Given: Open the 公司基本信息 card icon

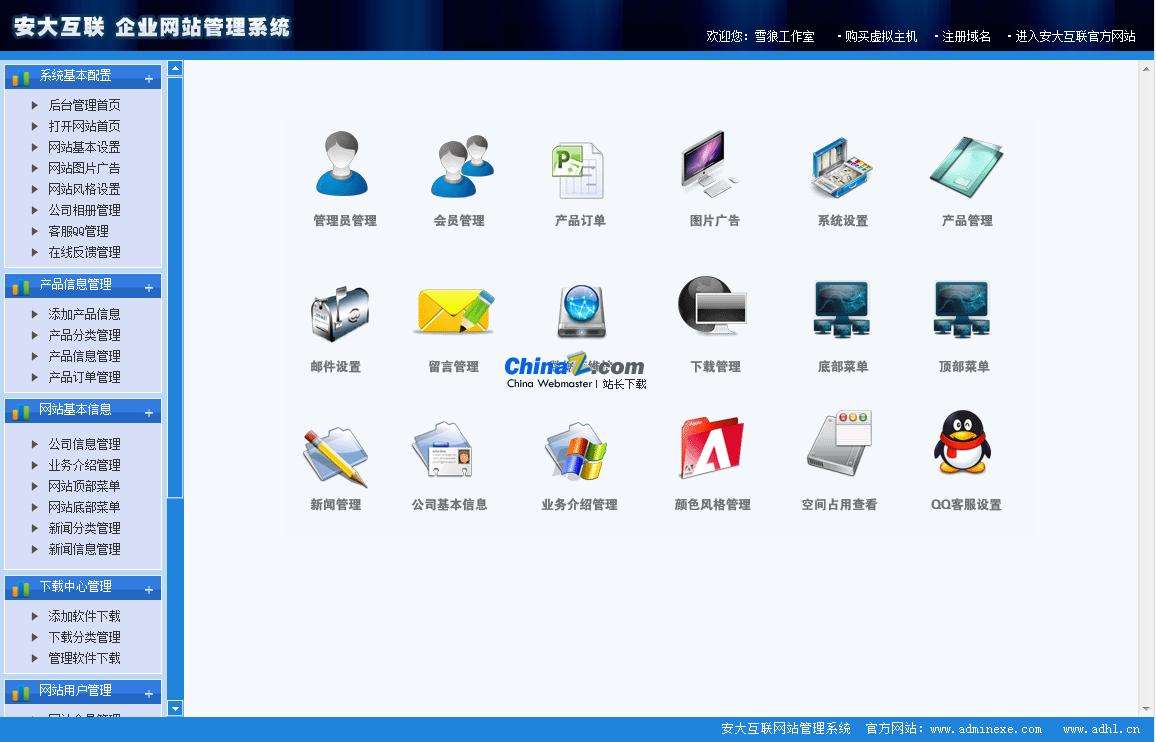Looking at the screenshot, I should 442,451.
